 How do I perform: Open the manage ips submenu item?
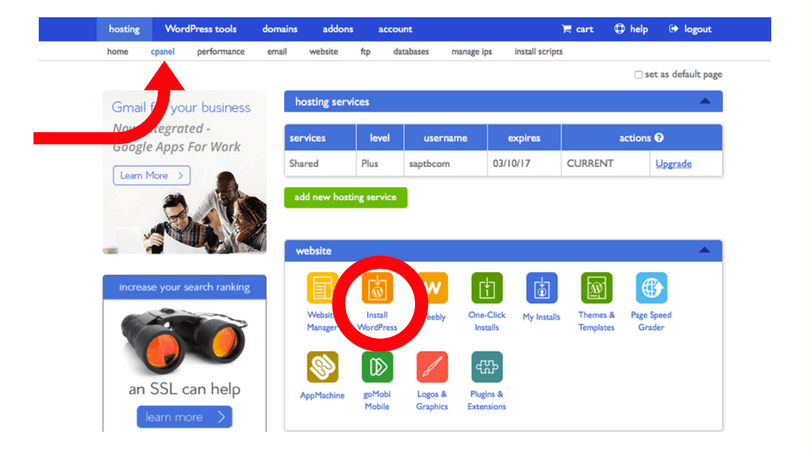[472, 52]
